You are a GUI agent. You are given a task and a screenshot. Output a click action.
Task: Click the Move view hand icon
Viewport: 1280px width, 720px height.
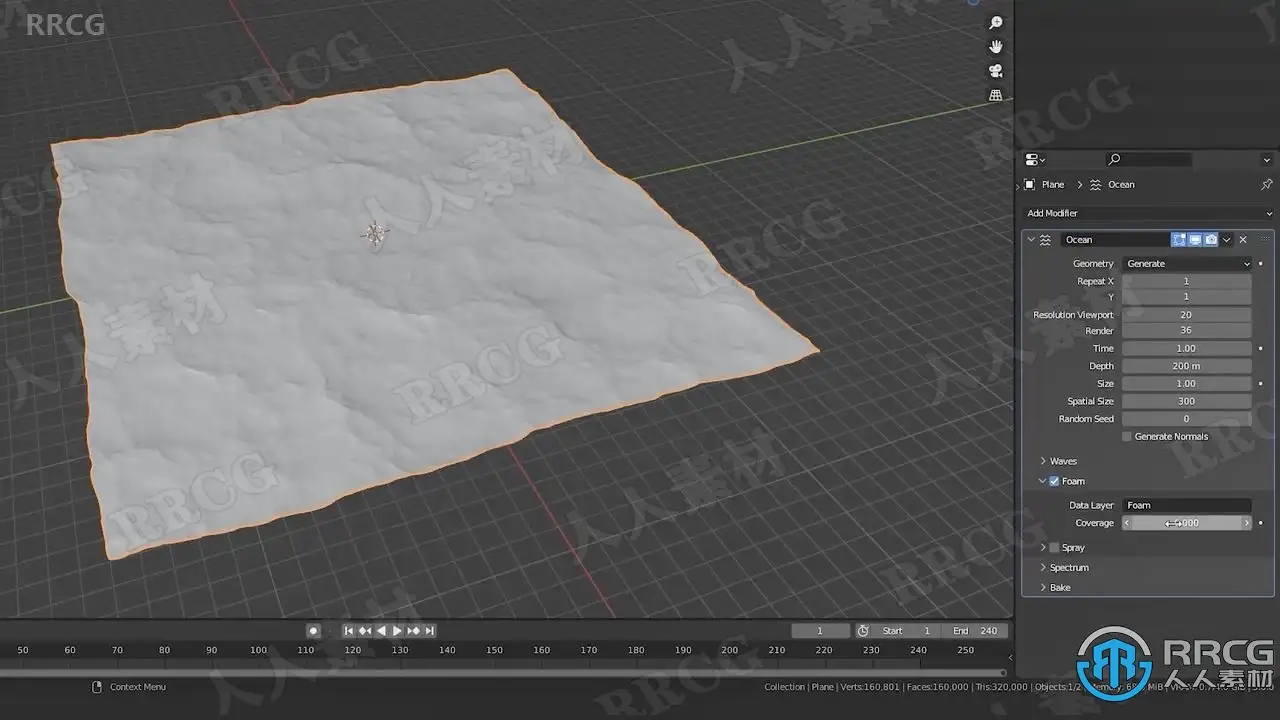click(x=995, y=47)
